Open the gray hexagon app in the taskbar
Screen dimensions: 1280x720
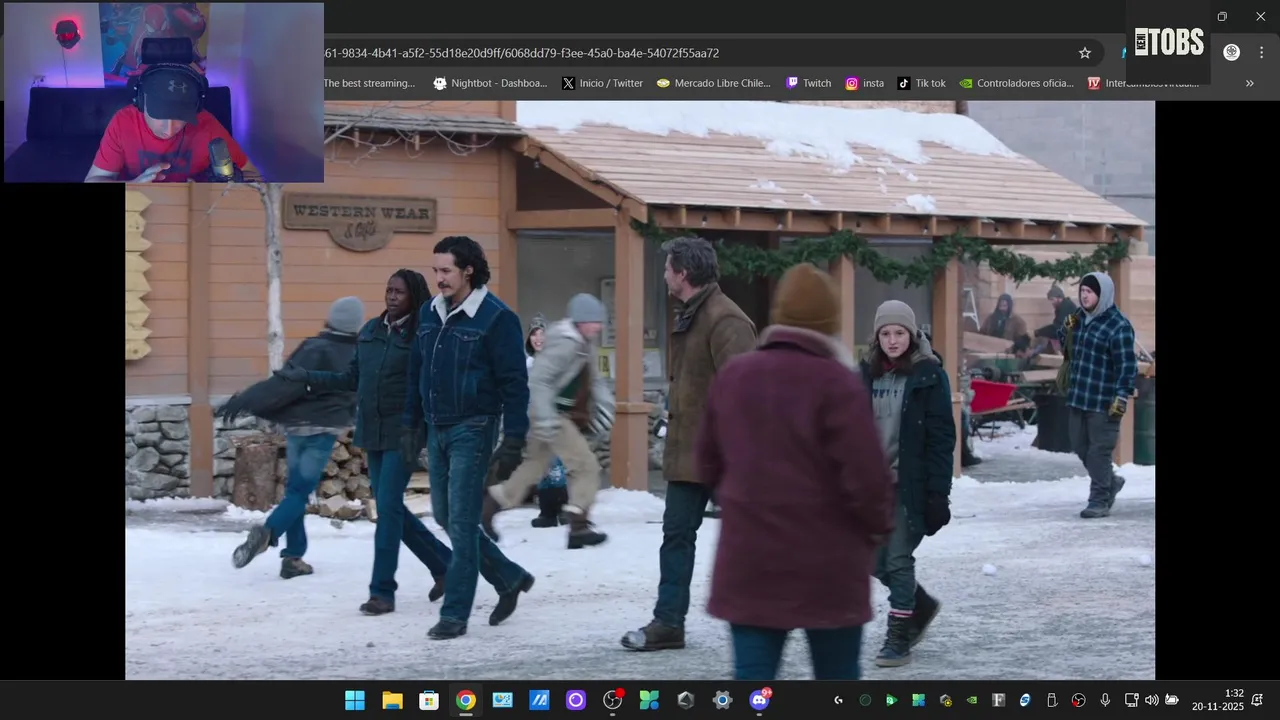point(686,700)
